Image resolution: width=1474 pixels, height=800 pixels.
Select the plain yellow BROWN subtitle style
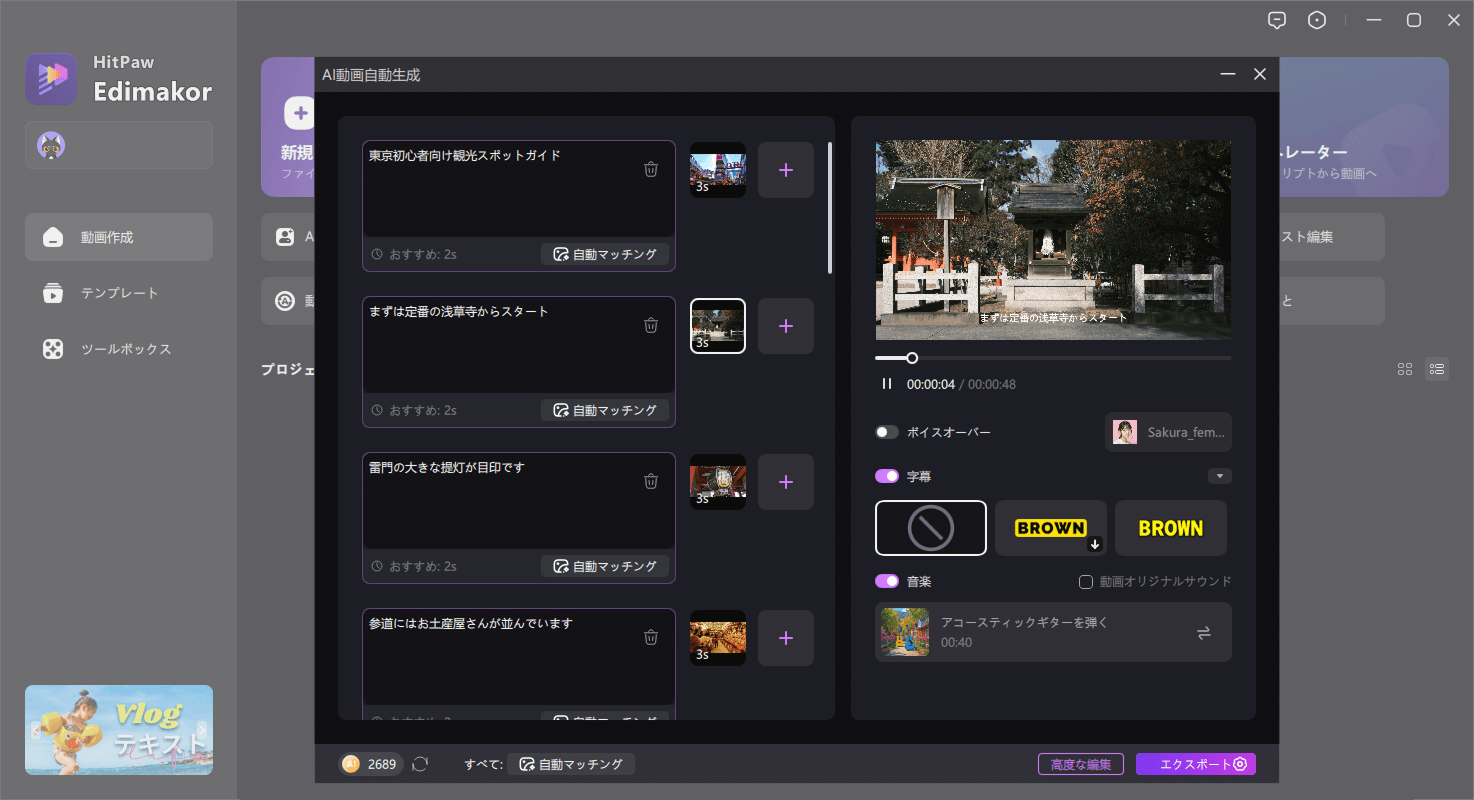[1171, 528]
